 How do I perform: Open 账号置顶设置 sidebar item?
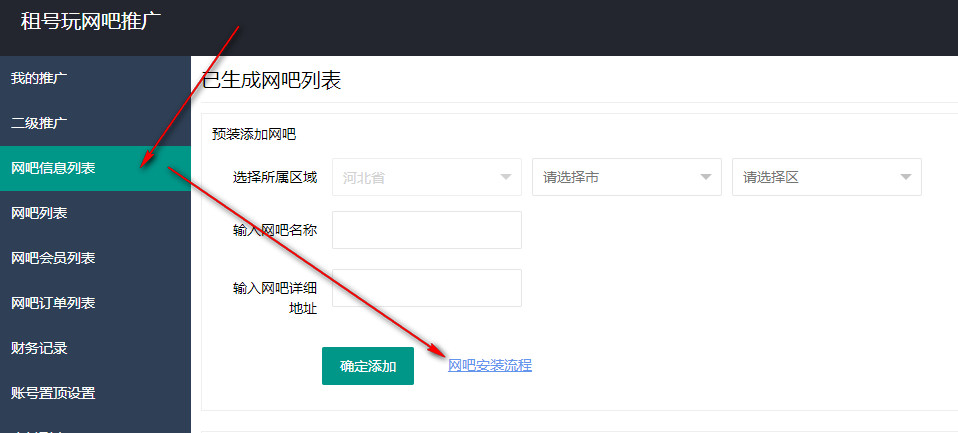95,393
